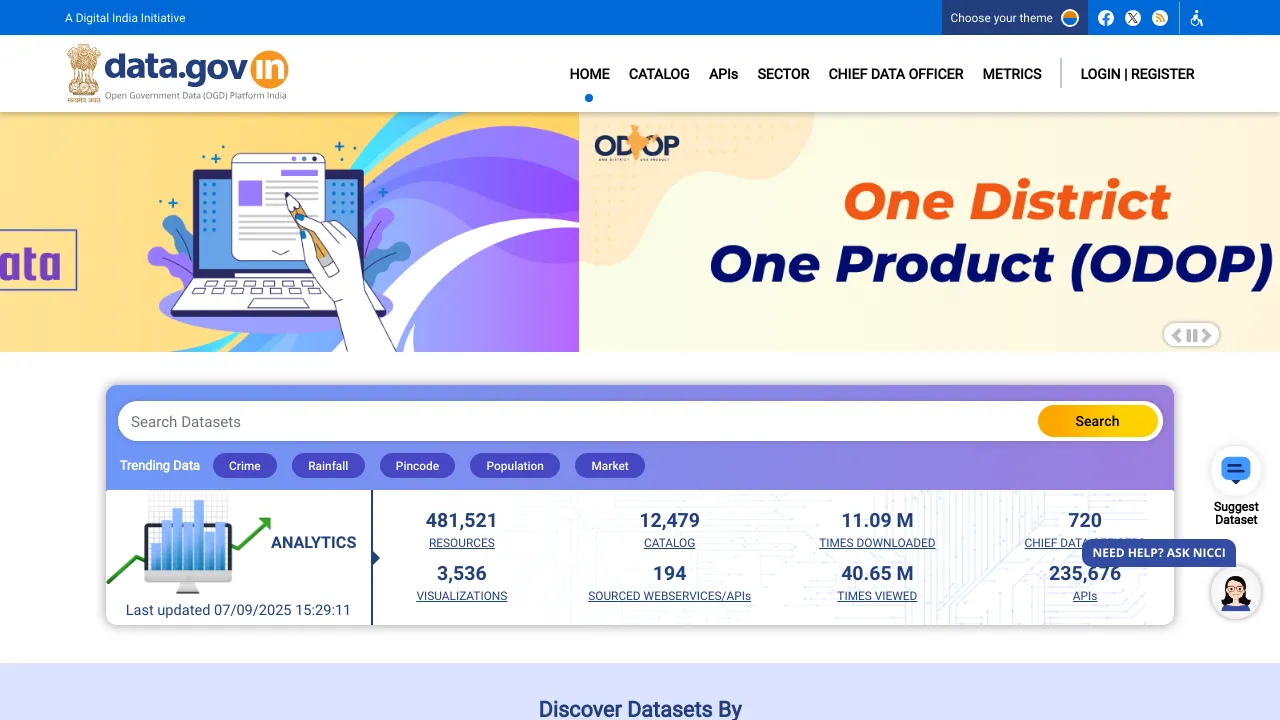Open the SECTOR menu item

pos(783,74)
